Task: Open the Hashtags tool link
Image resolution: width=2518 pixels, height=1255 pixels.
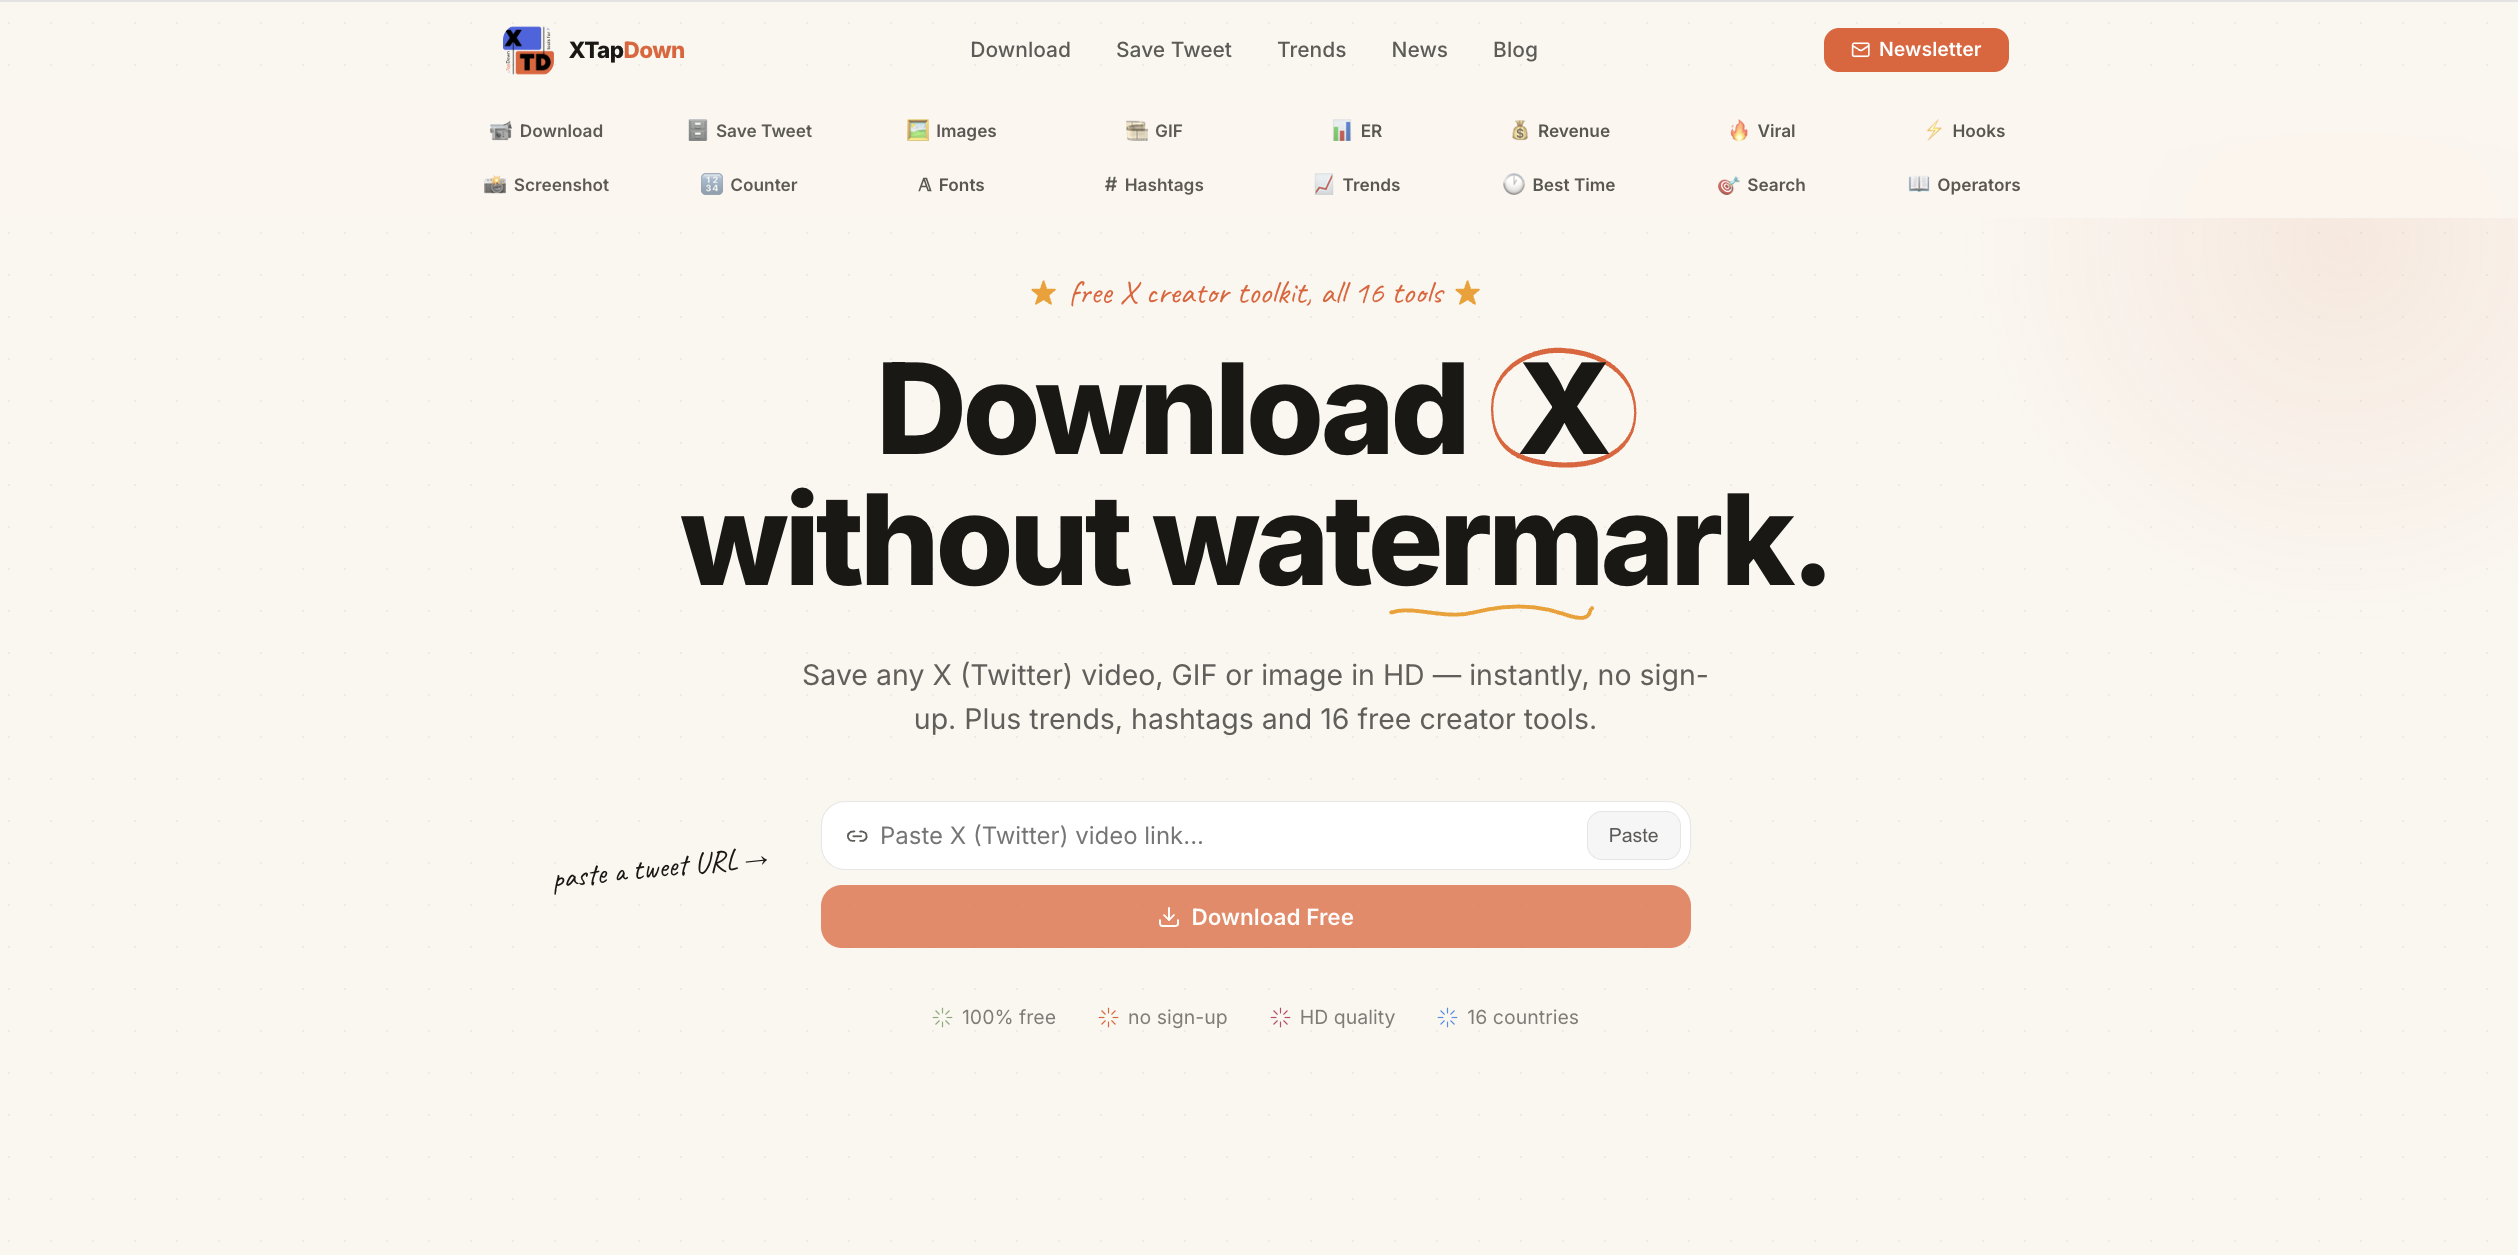Action: click(x=1154, y=185)
